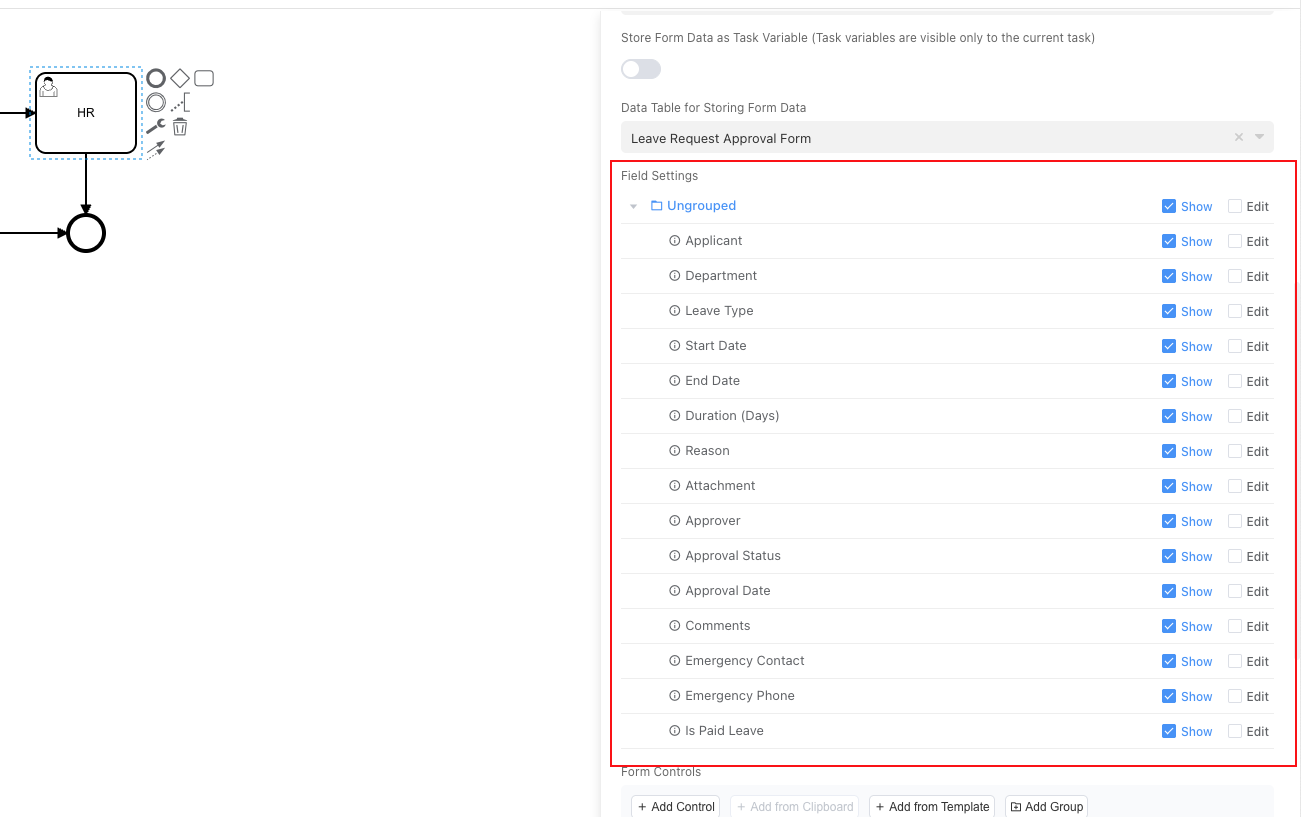The image size is (1301, 817).
Task: Open the data table dropdown arrow
Action: click(x=1259, y=138)
